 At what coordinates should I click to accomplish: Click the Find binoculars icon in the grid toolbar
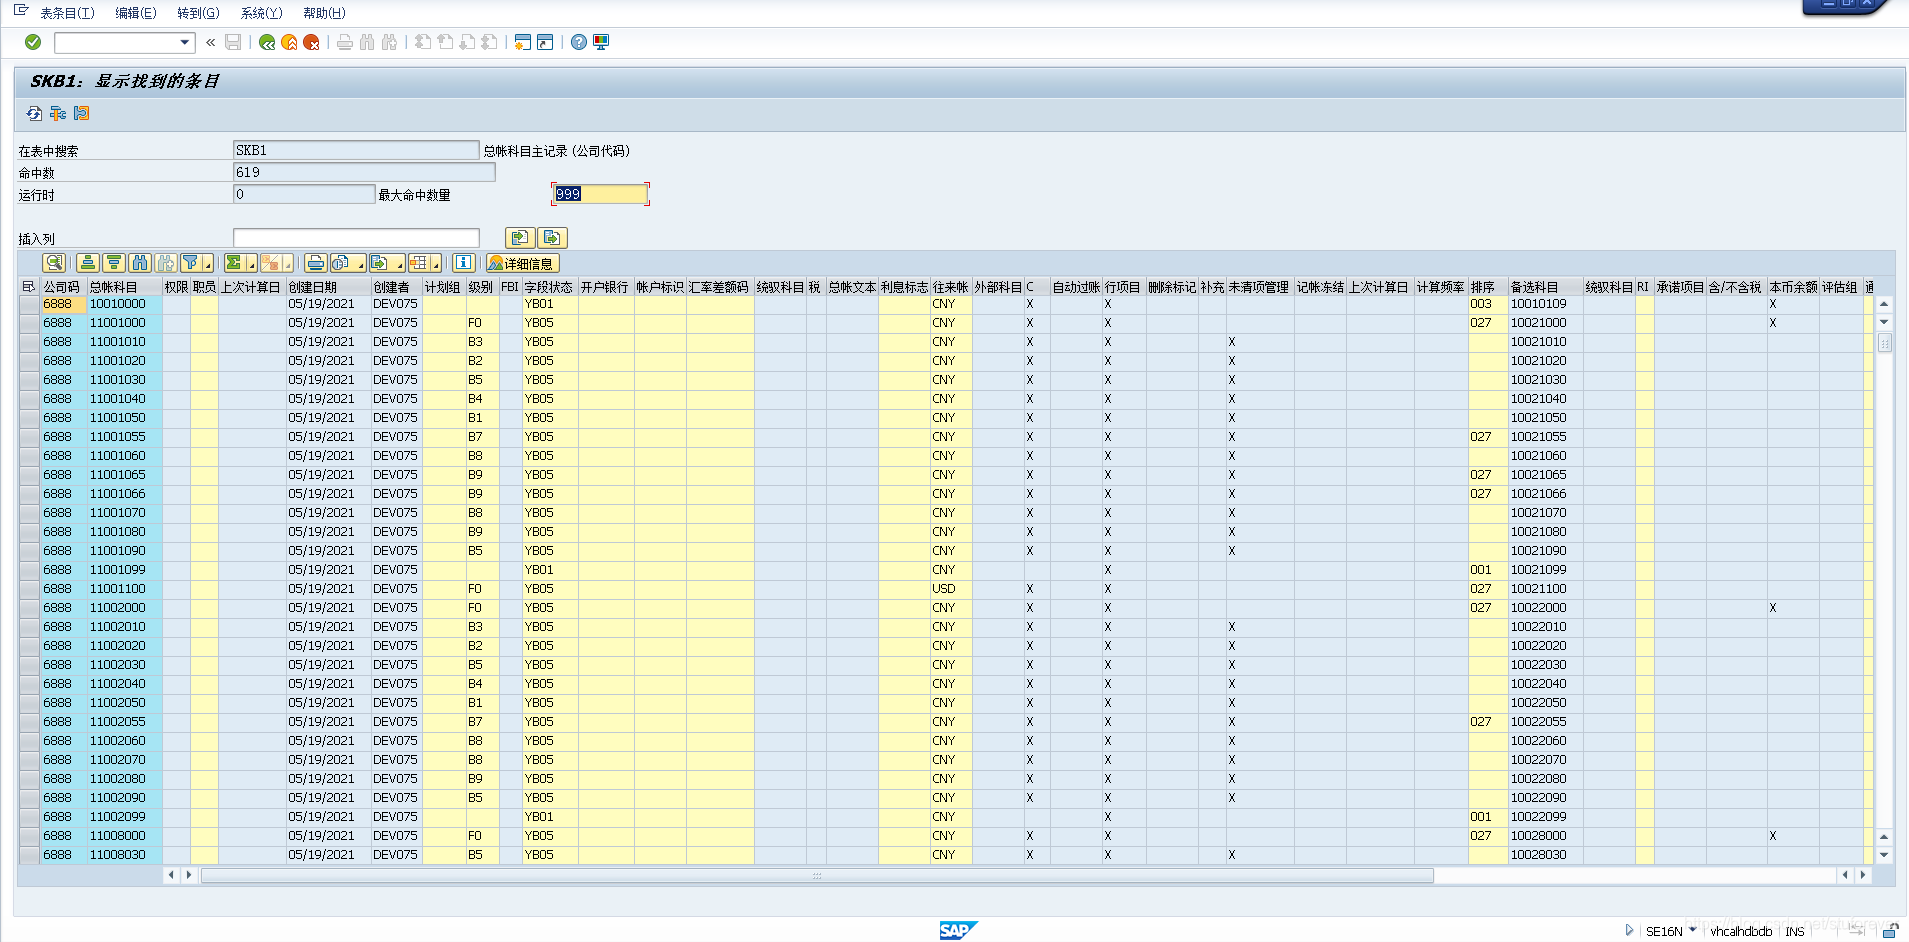pyautogui.click(x=140, y=263)
